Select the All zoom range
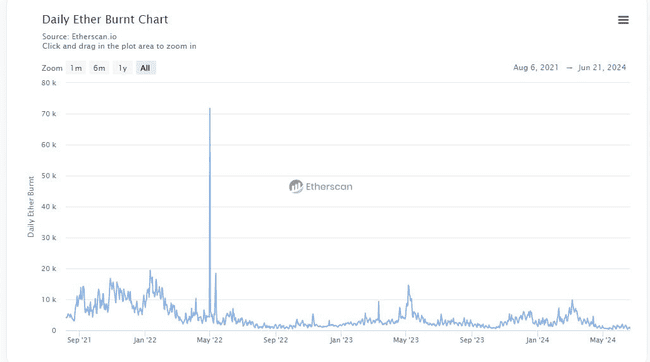The height and width of the screenshot is (362, 650). tap(146, 68)
